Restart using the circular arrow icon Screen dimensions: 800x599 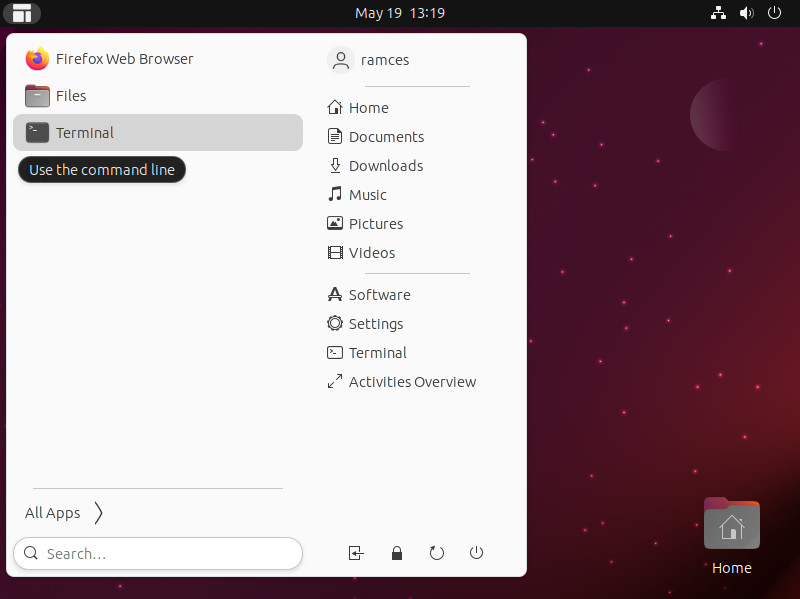pyautogui.click(x=437, y=553)
